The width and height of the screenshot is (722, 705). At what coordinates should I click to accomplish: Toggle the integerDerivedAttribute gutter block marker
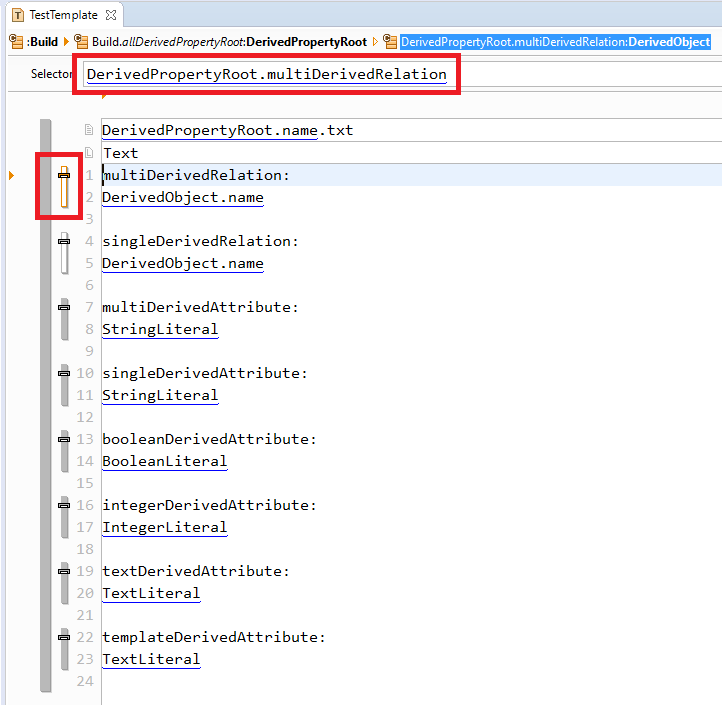(64, 505)
